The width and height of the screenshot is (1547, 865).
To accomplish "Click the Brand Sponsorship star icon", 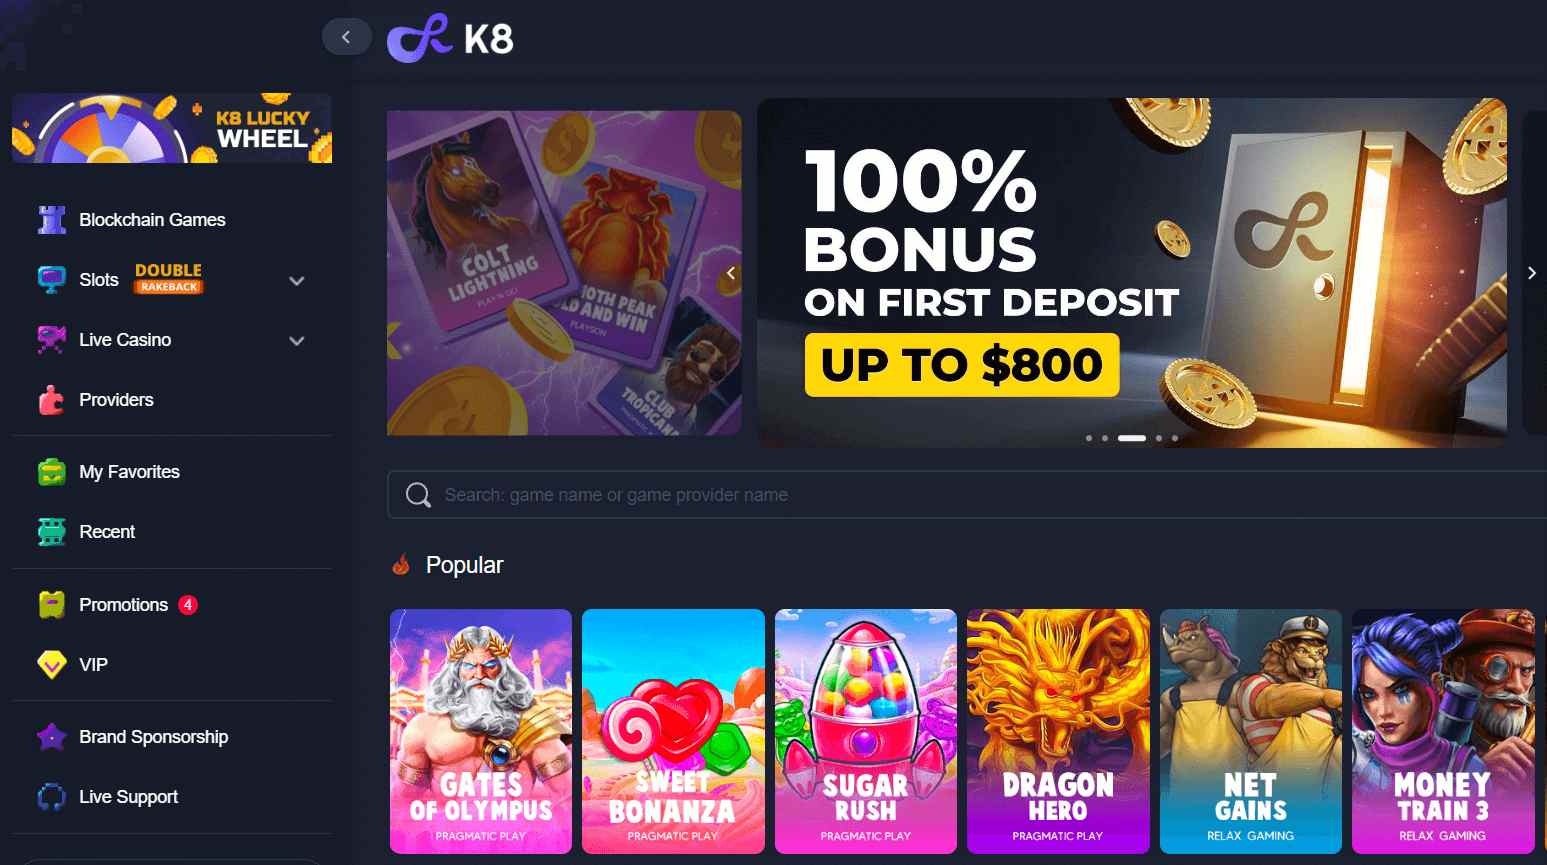I will [x=52, y=737].
